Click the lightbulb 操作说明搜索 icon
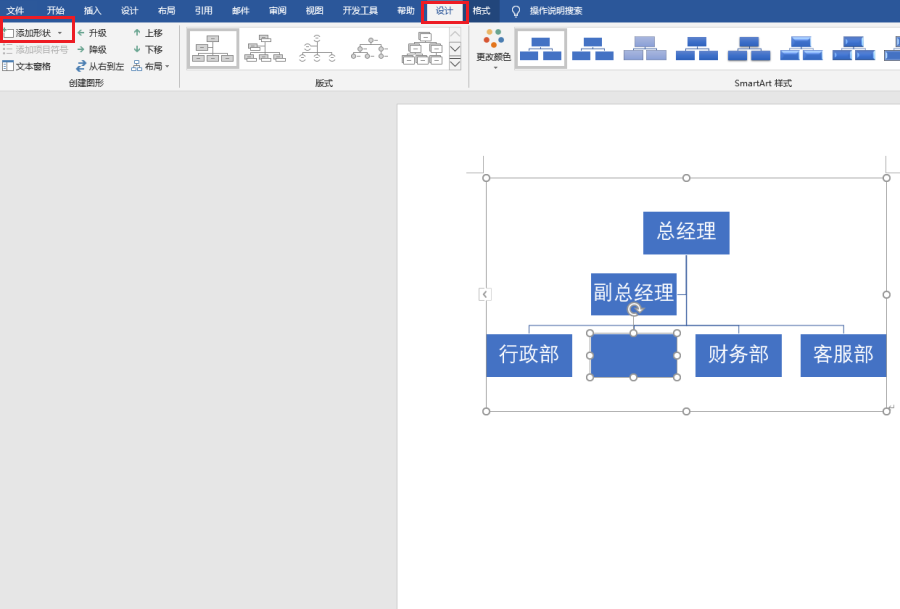The width and height of the screenshot is (900, 609). [516, 11]
